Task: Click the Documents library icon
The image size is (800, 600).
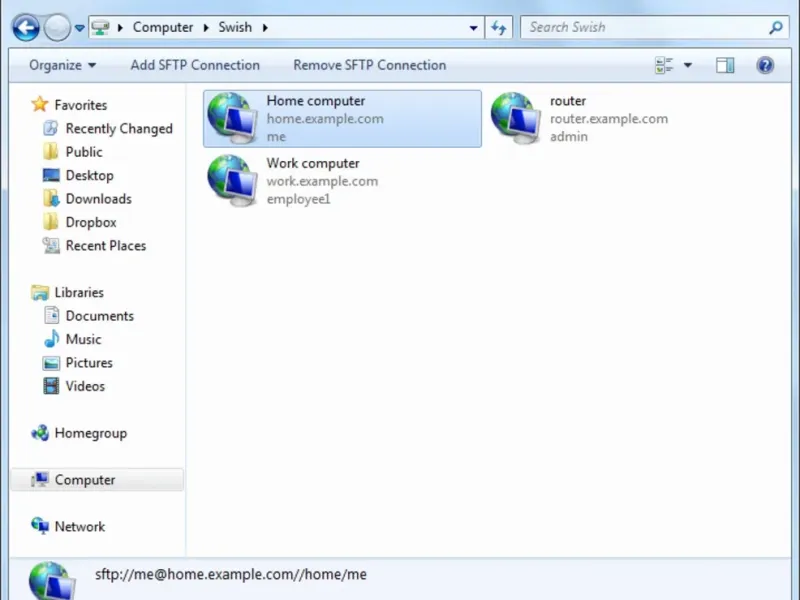Action: coord(52,315)
